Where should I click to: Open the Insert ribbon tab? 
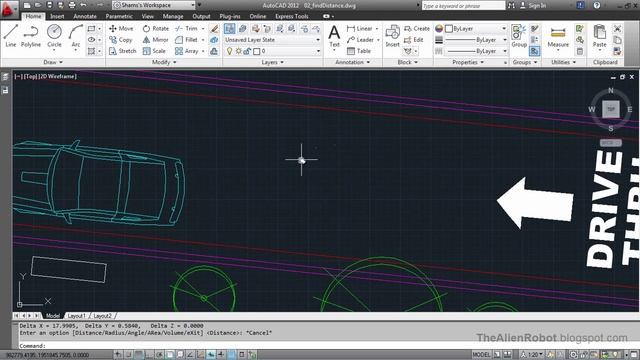pyautogui.click(x=57, y=16)
